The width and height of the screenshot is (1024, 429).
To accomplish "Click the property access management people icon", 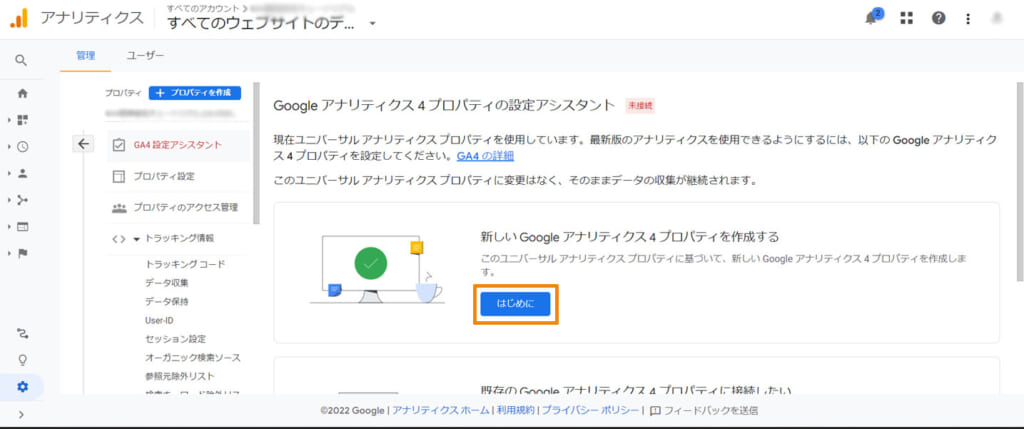I will click(x=119, y=208).
